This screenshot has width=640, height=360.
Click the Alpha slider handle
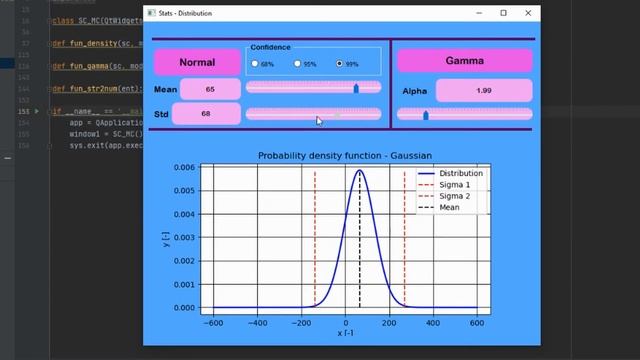coord(426,115)
